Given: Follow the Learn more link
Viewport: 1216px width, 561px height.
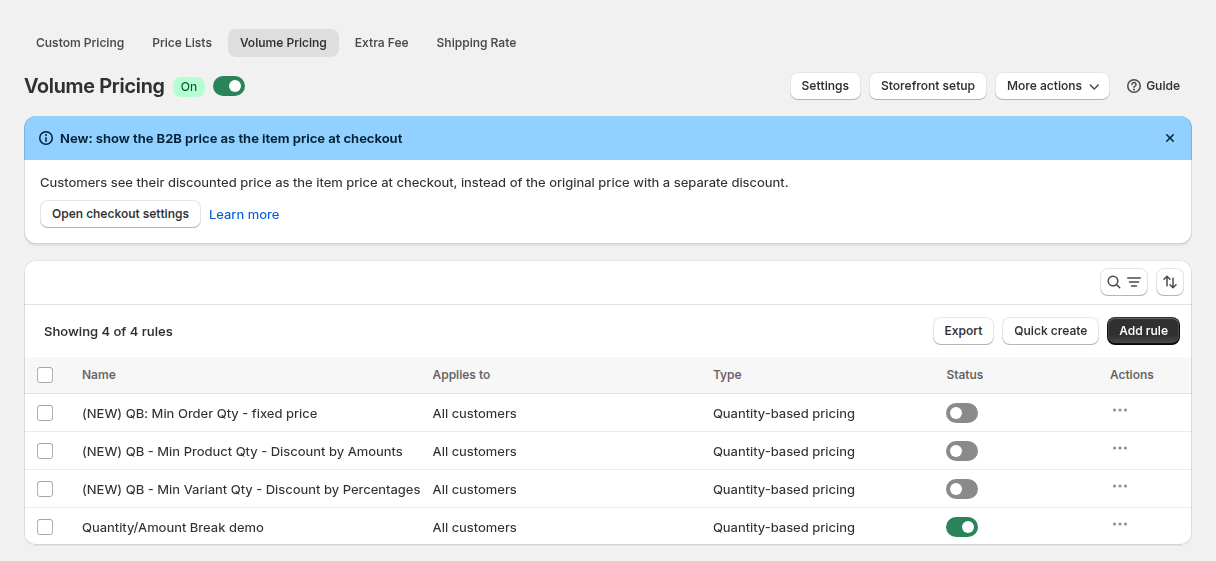Looking at the screenshot, I should tap(244, 215).
